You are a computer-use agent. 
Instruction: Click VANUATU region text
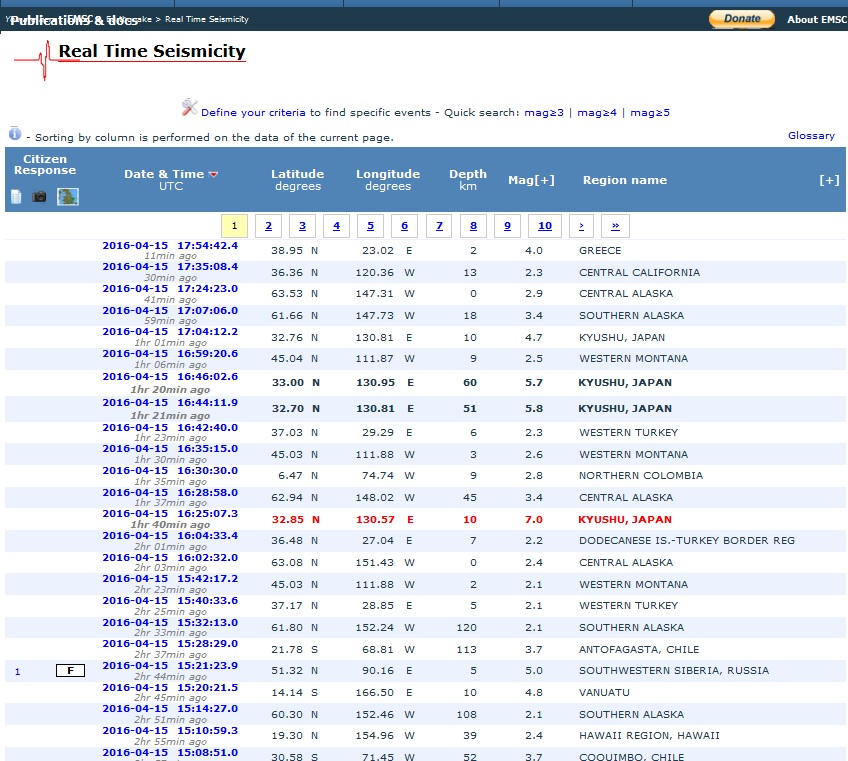pyautogui.click(x=604, y=693)
